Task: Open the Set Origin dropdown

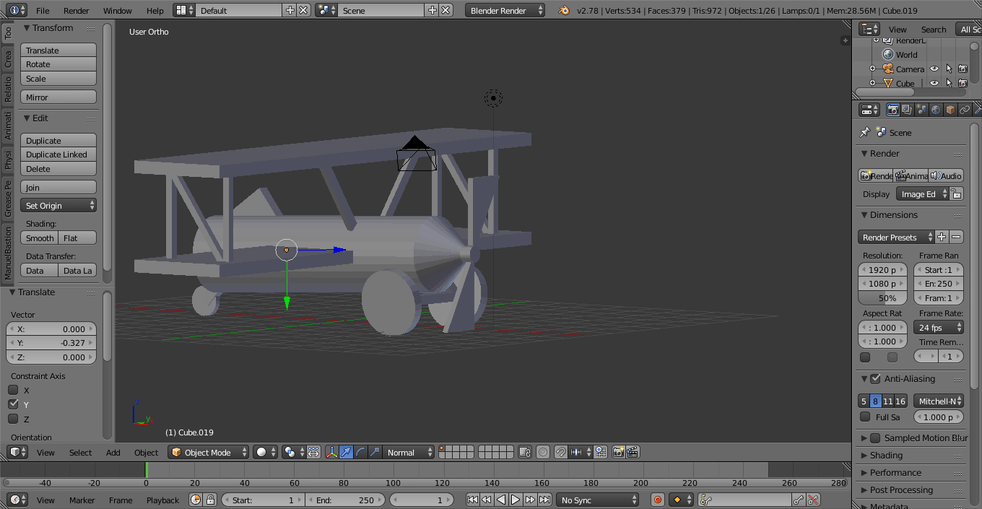Action: tap(58, 205)
